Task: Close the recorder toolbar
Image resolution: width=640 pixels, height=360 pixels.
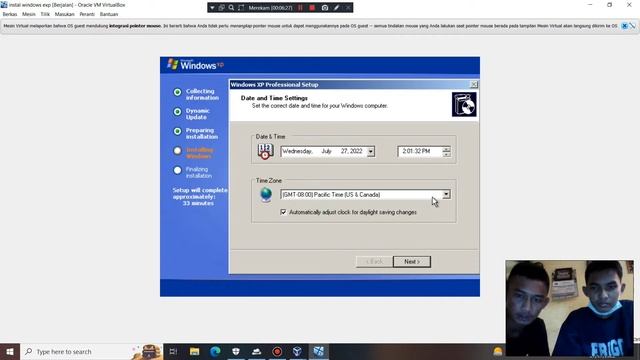Action: (x=348, y=8)
